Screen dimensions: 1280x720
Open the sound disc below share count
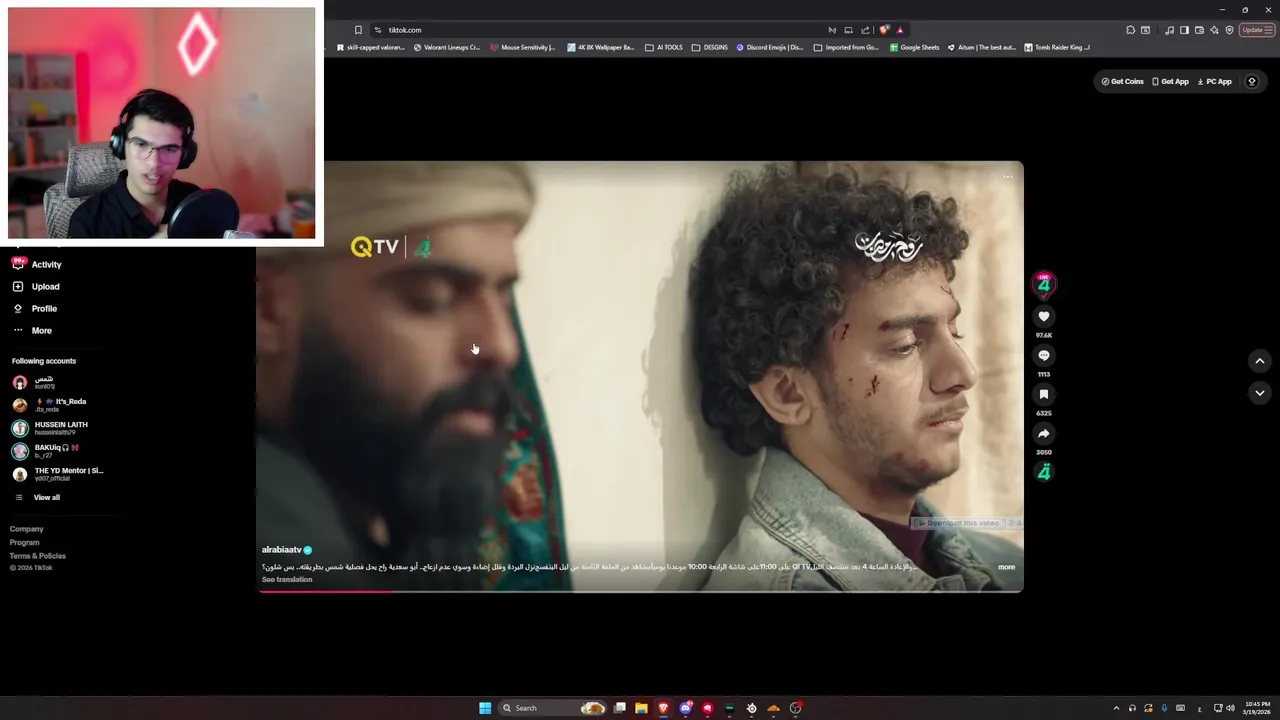coord(1043,472)
